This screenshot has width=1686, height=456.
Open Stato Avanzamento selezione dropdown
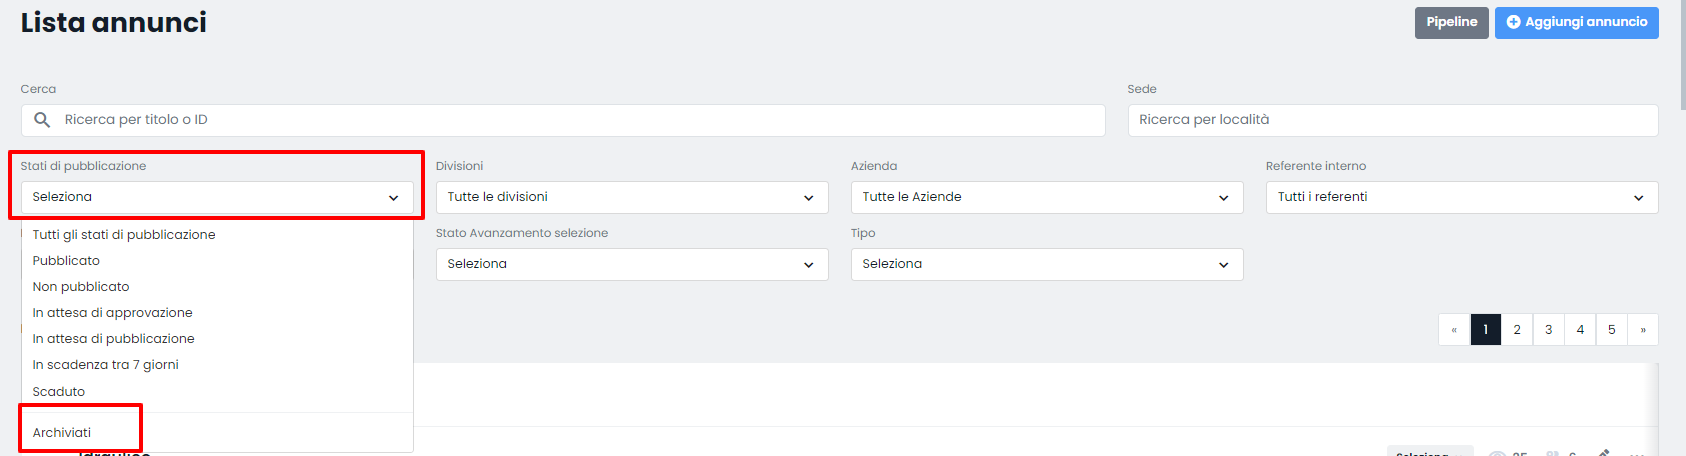pos(632,264)
